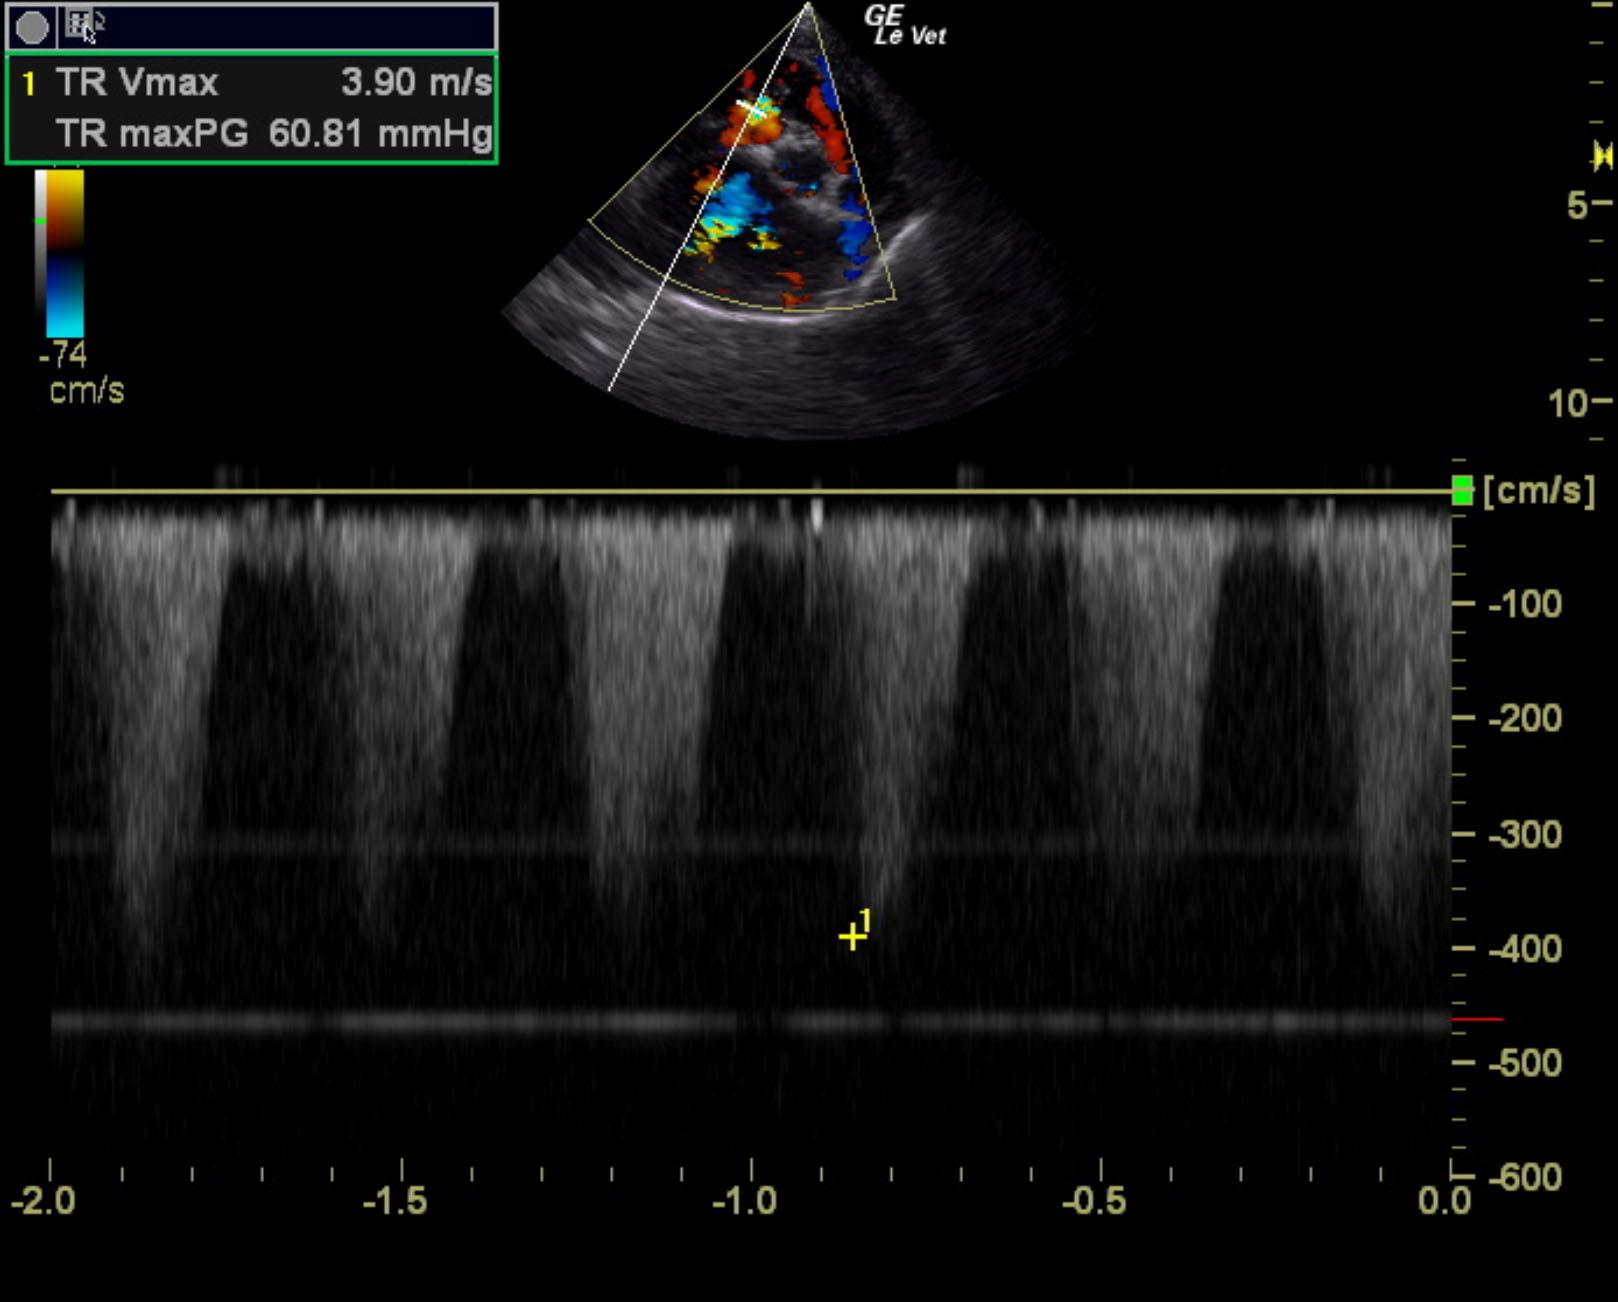Click the GE Le Vet probe label
This screenshot has height=1302, width=1618.
pyautogui.click(x=905, y=26)
